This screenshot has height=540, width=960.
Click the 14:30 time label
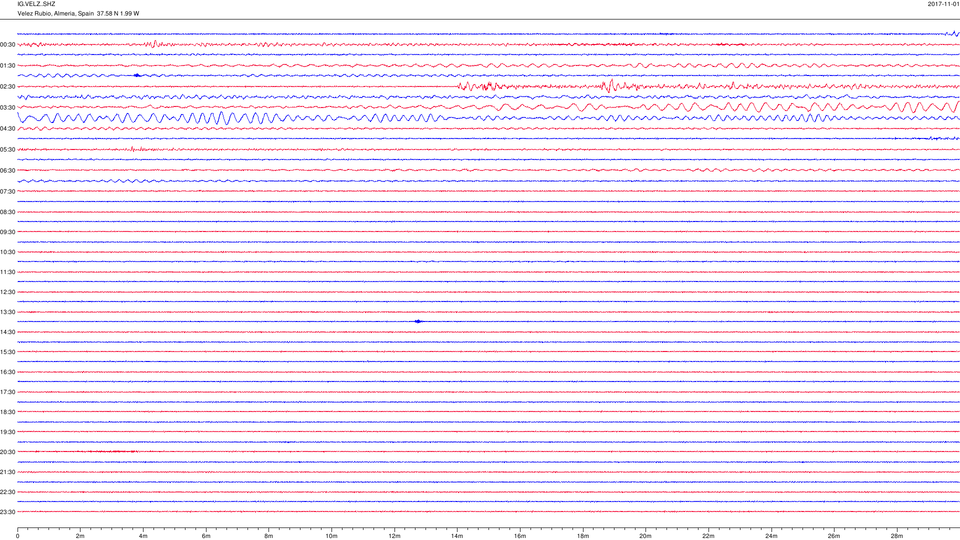click(8, 332)
